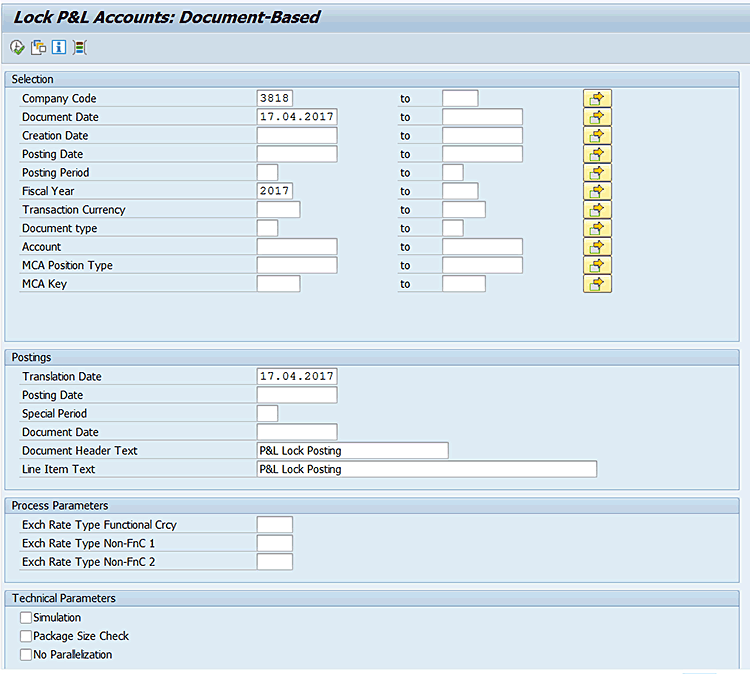Click the 'MCA Key' field label

(x=44, y=284)
